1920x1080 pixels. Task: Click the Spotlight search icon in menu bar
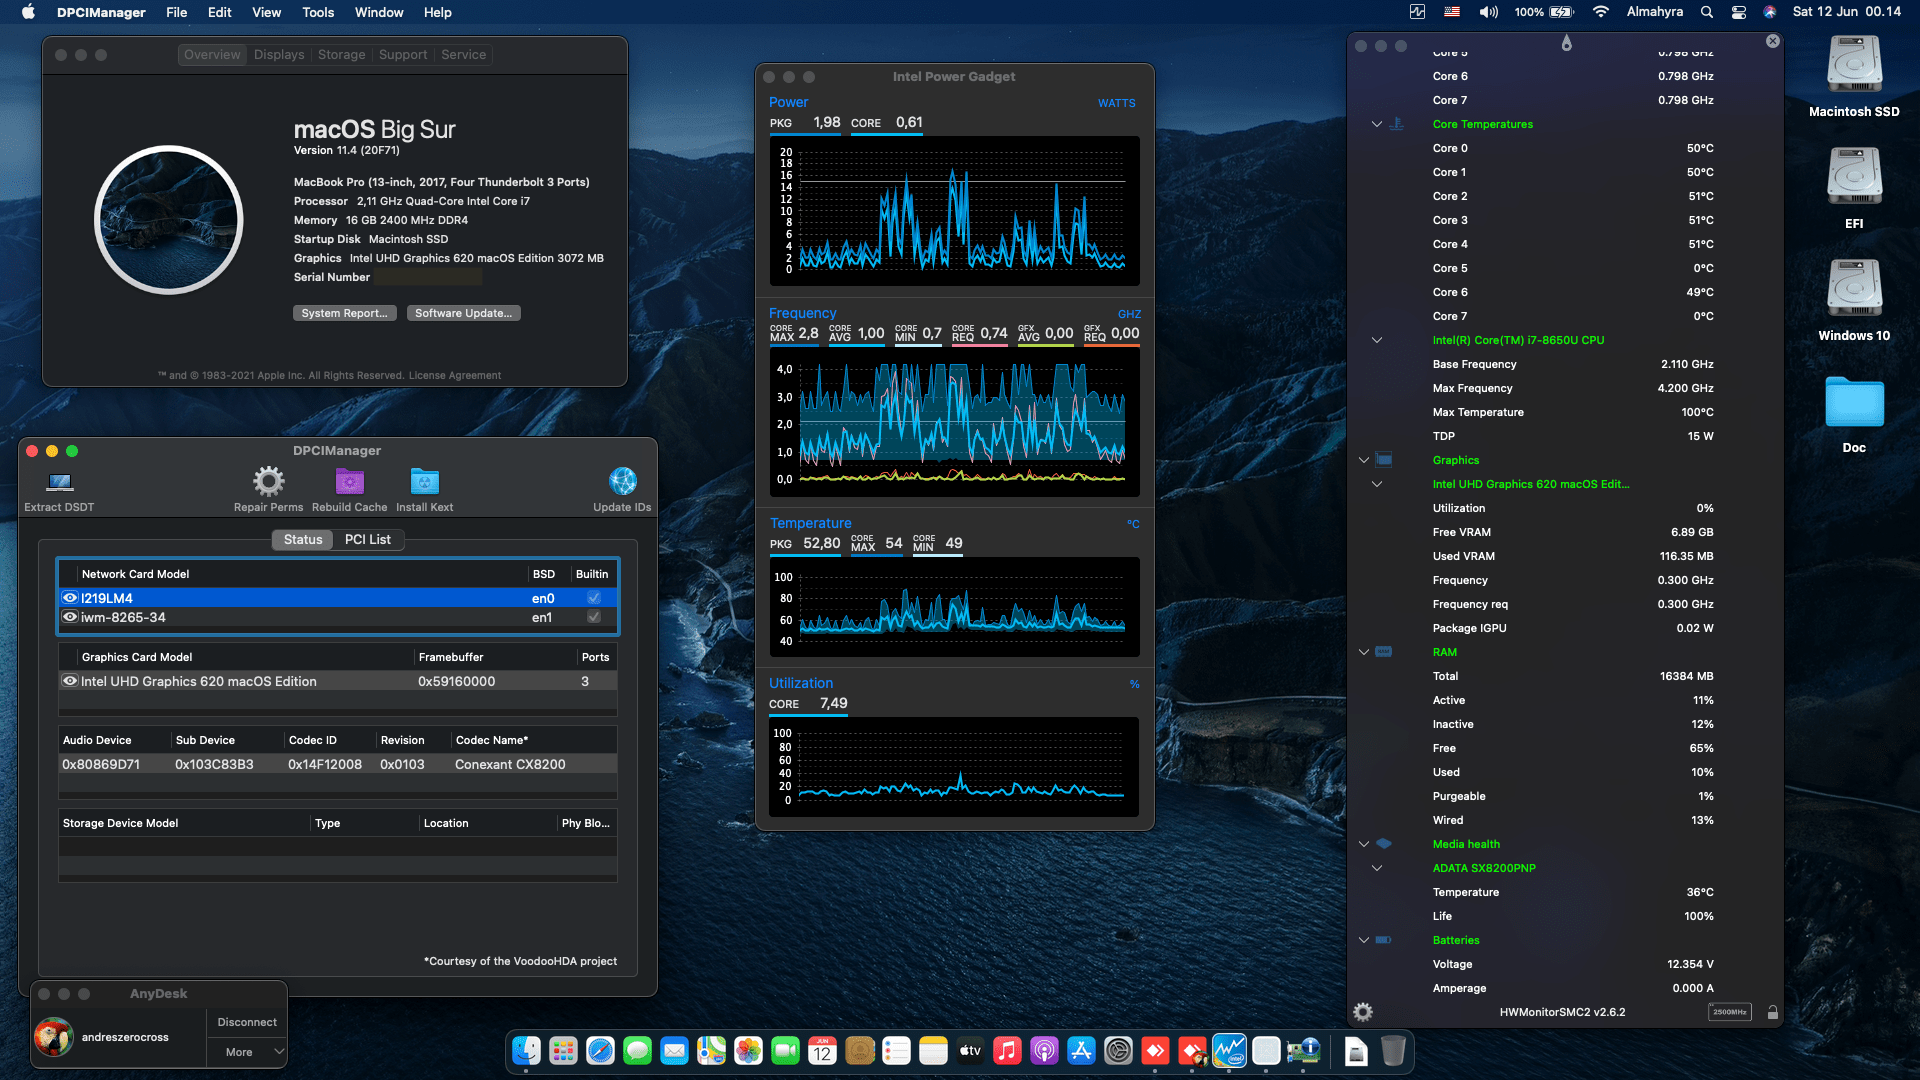point(1707,12)
